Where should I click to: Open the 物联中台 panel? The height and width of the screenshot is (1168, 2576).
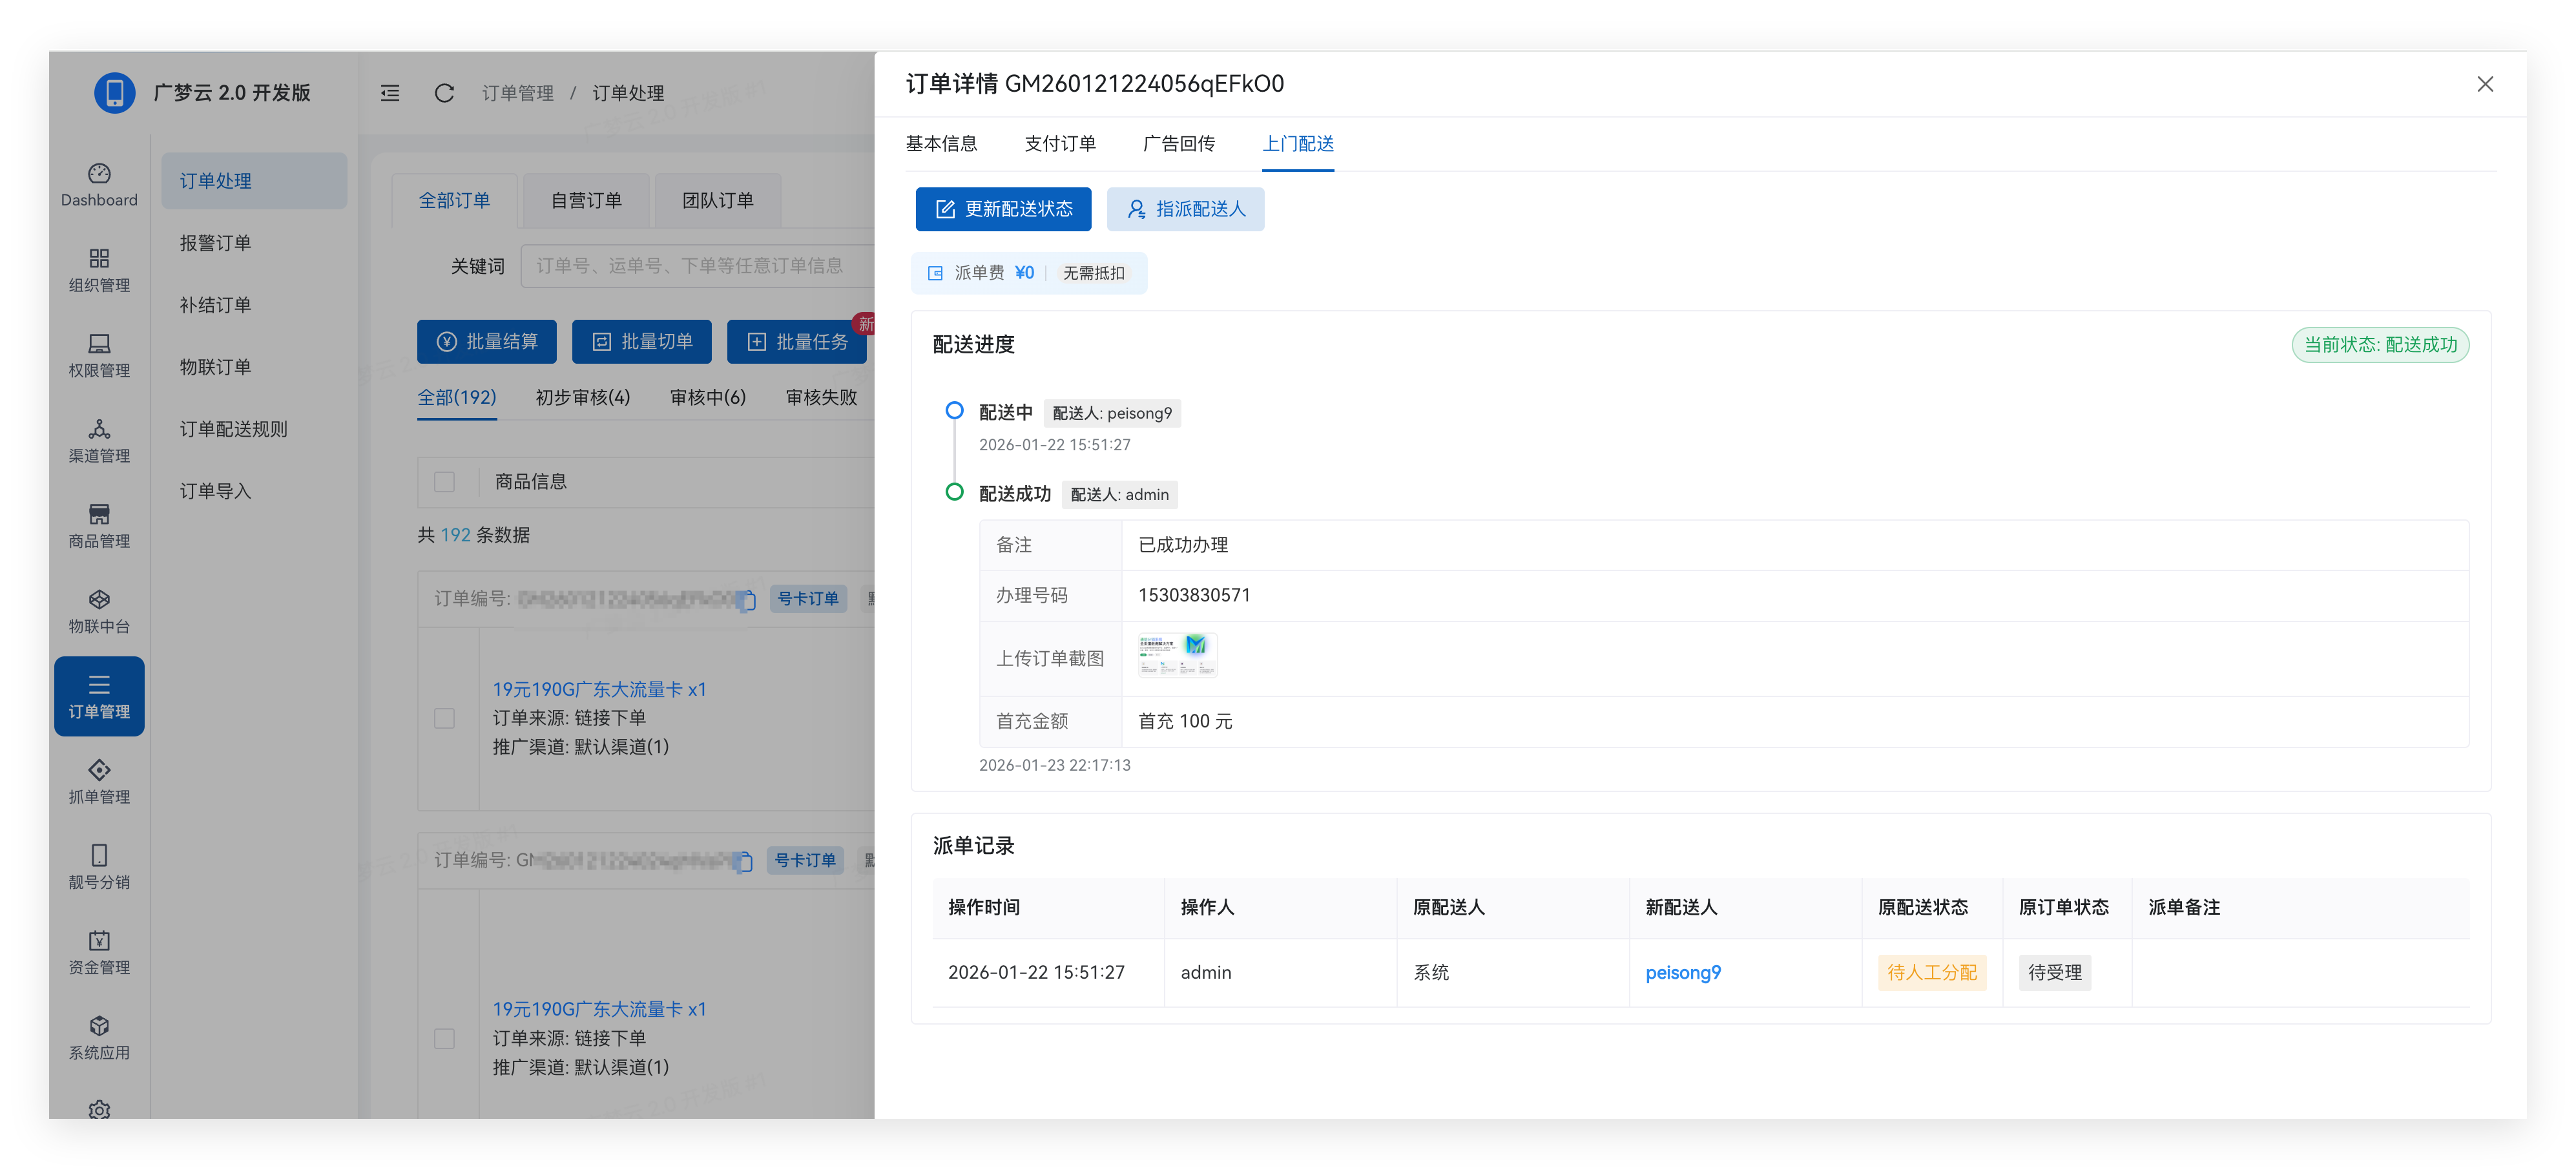(x=99, y=611)
